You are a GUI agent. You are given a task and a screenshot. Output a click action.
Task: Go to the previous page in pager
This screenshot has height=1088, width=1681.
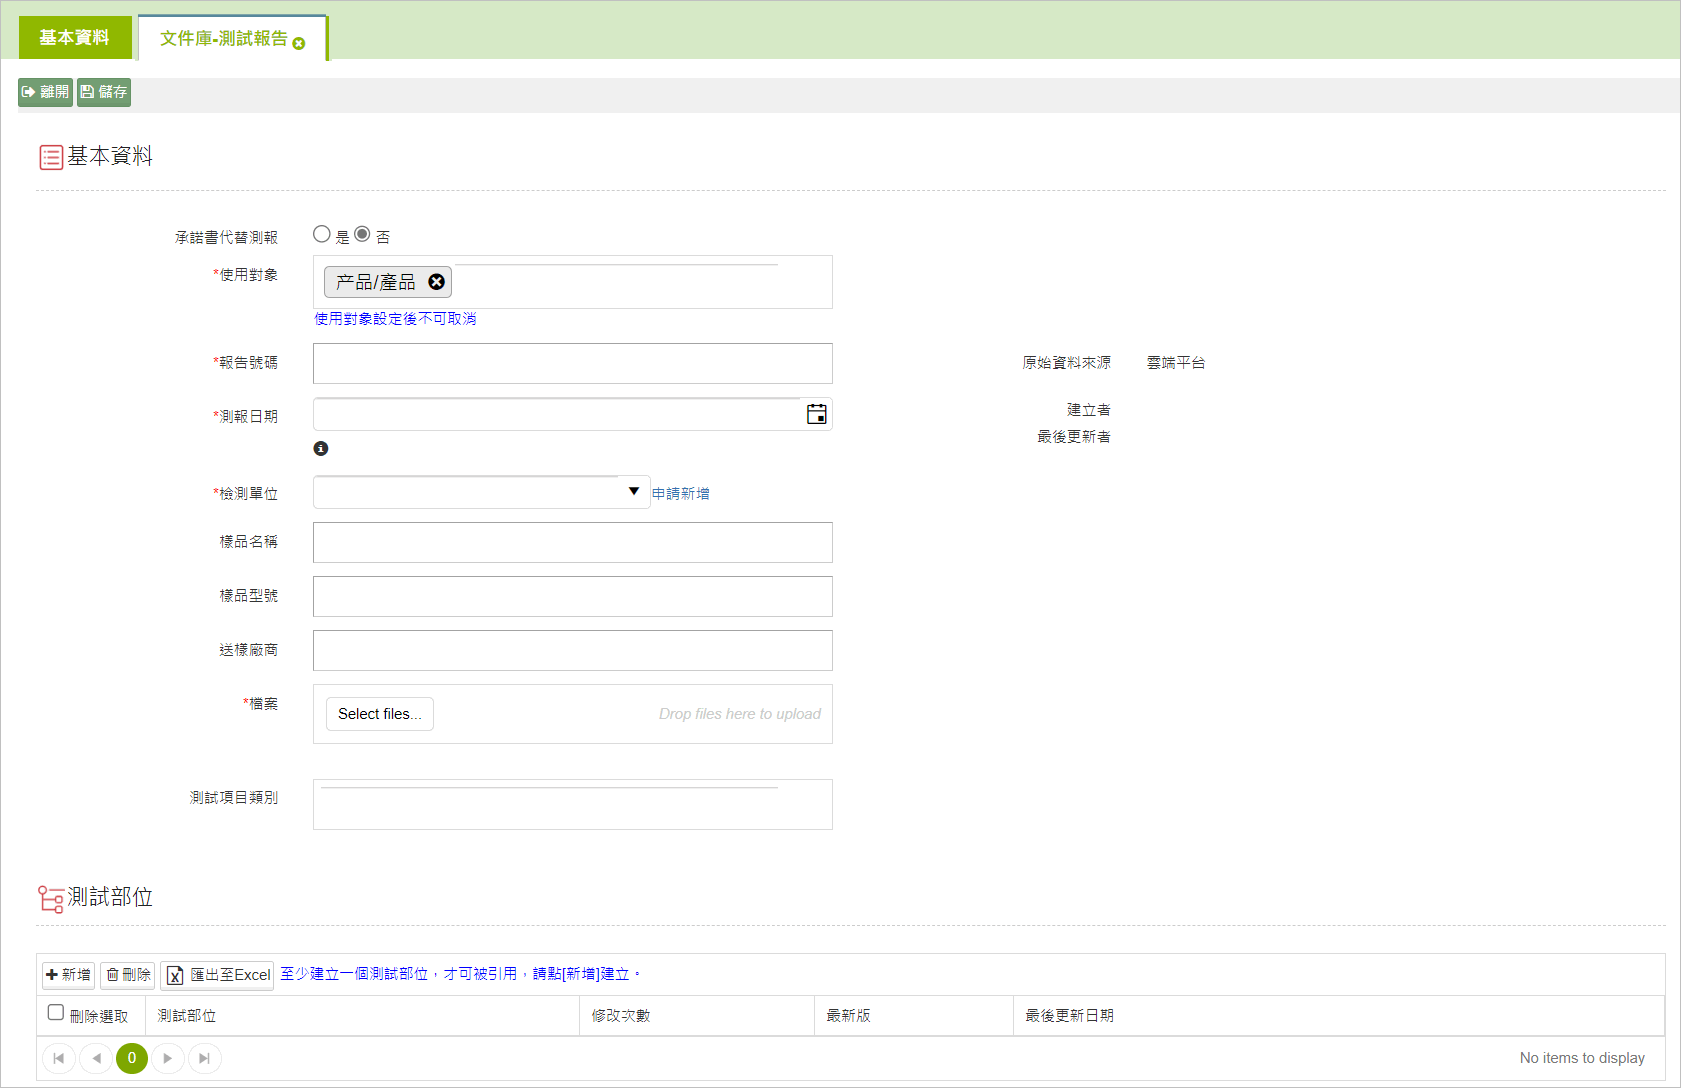click(96, 1058)
